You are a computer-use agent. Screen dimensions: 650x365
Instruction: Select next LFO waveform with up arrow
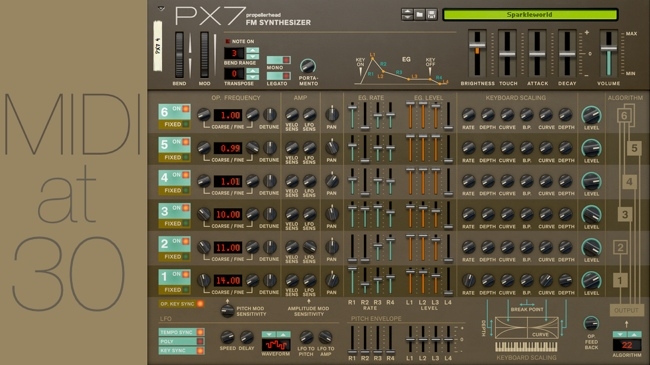(284, 334)
